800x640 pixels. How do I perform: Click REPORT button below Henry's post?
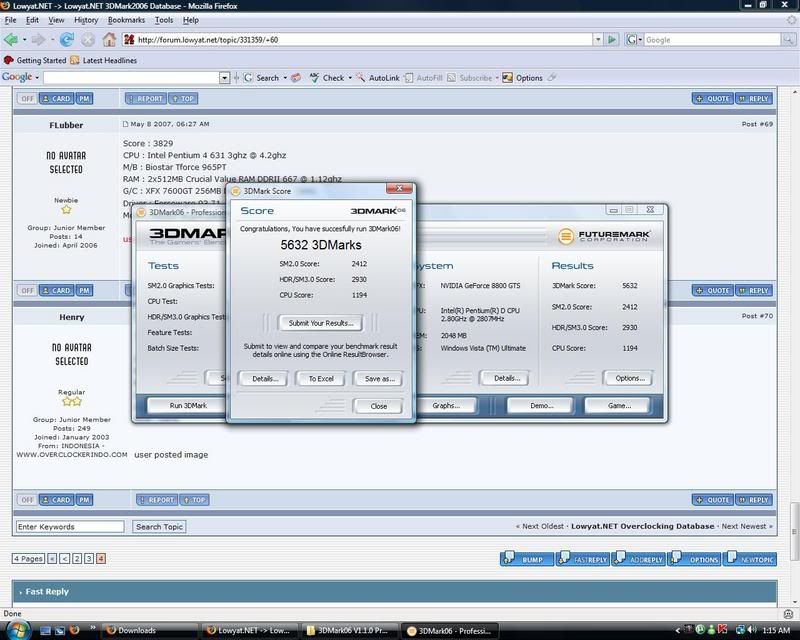click(157, 500)
